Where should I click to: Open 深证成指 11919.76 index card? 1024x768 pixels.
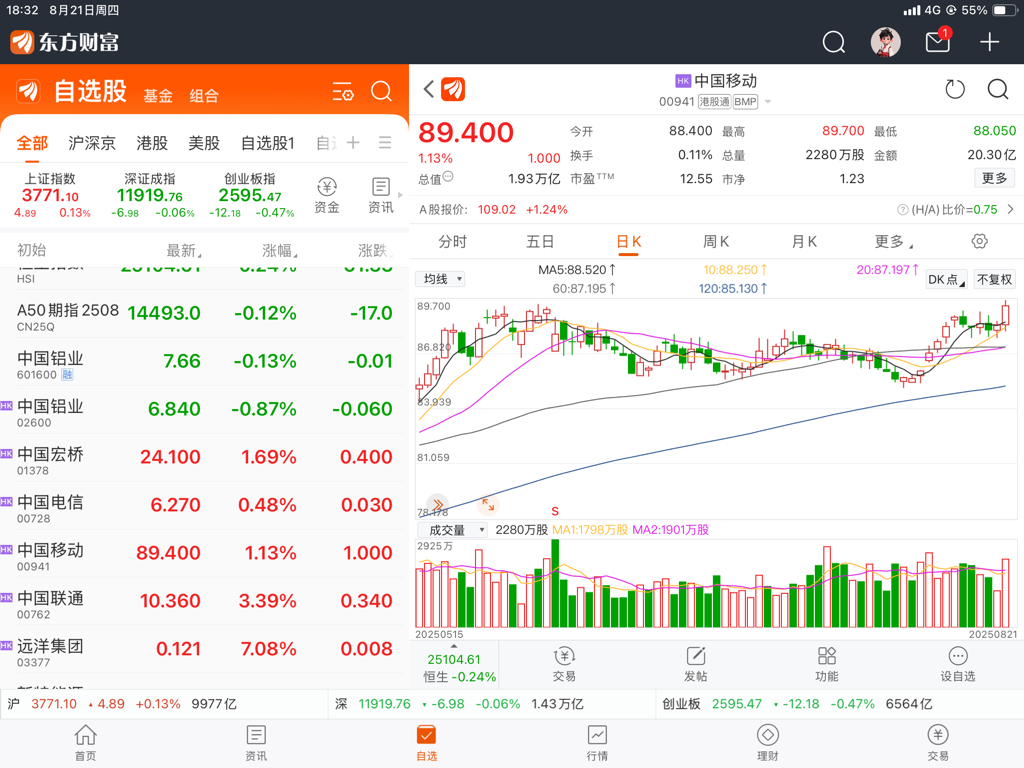point(151,195)
